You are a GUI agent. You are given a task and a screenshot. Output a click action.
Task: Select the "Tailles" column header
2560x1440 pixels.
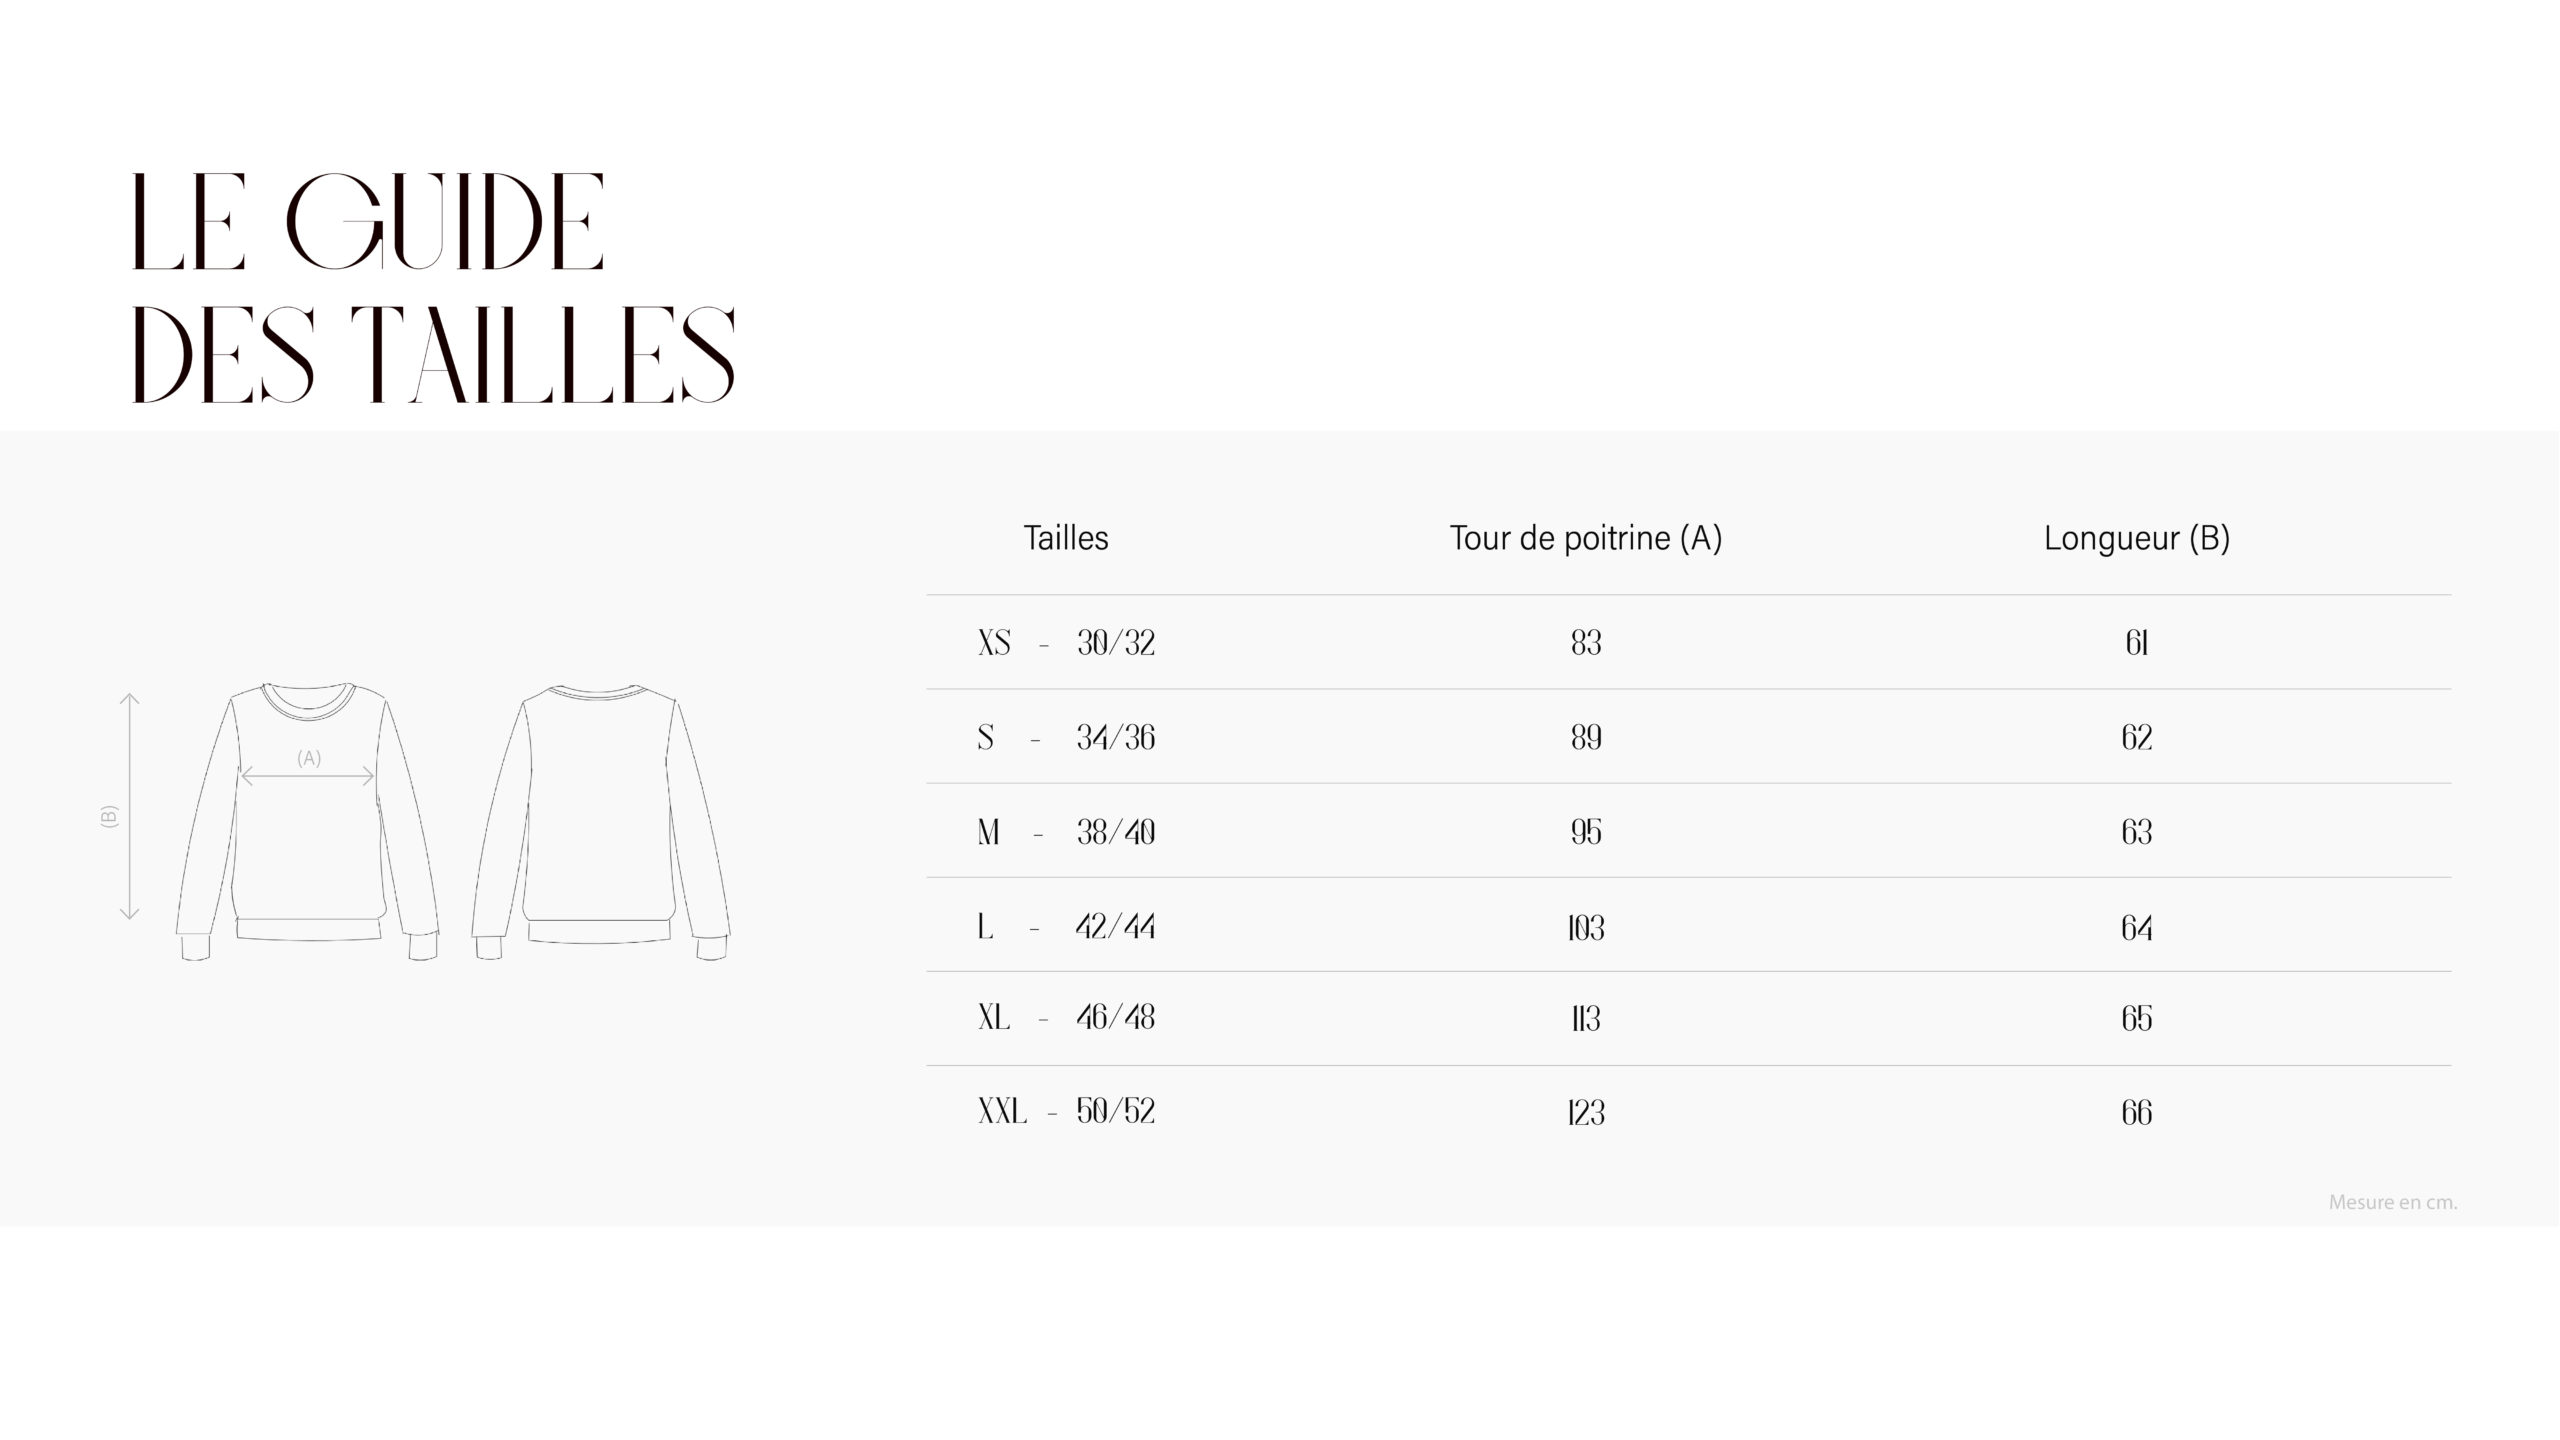click(1066, 538)
